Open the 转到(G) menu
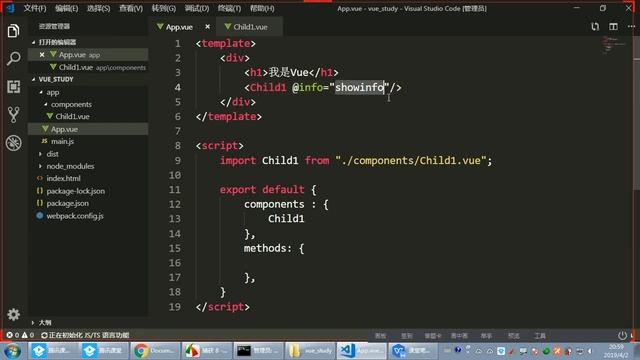This screenshot has width=640, height=360. (x=164, y=8)
